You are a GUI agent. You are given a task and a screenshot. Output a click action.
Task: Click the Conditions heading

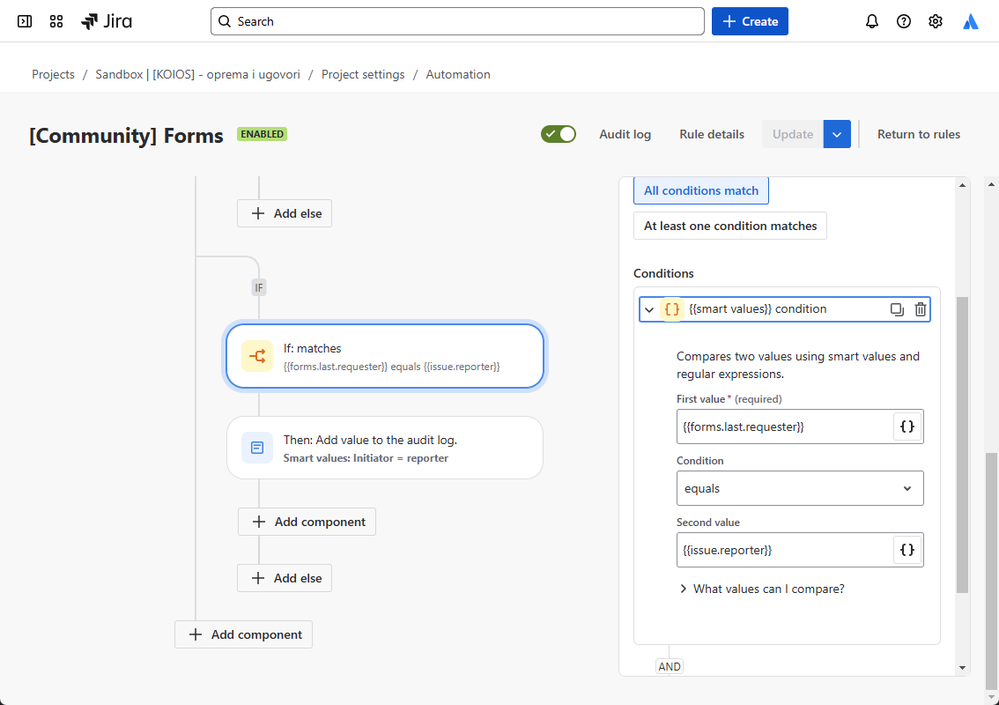(x=663, y=273)
